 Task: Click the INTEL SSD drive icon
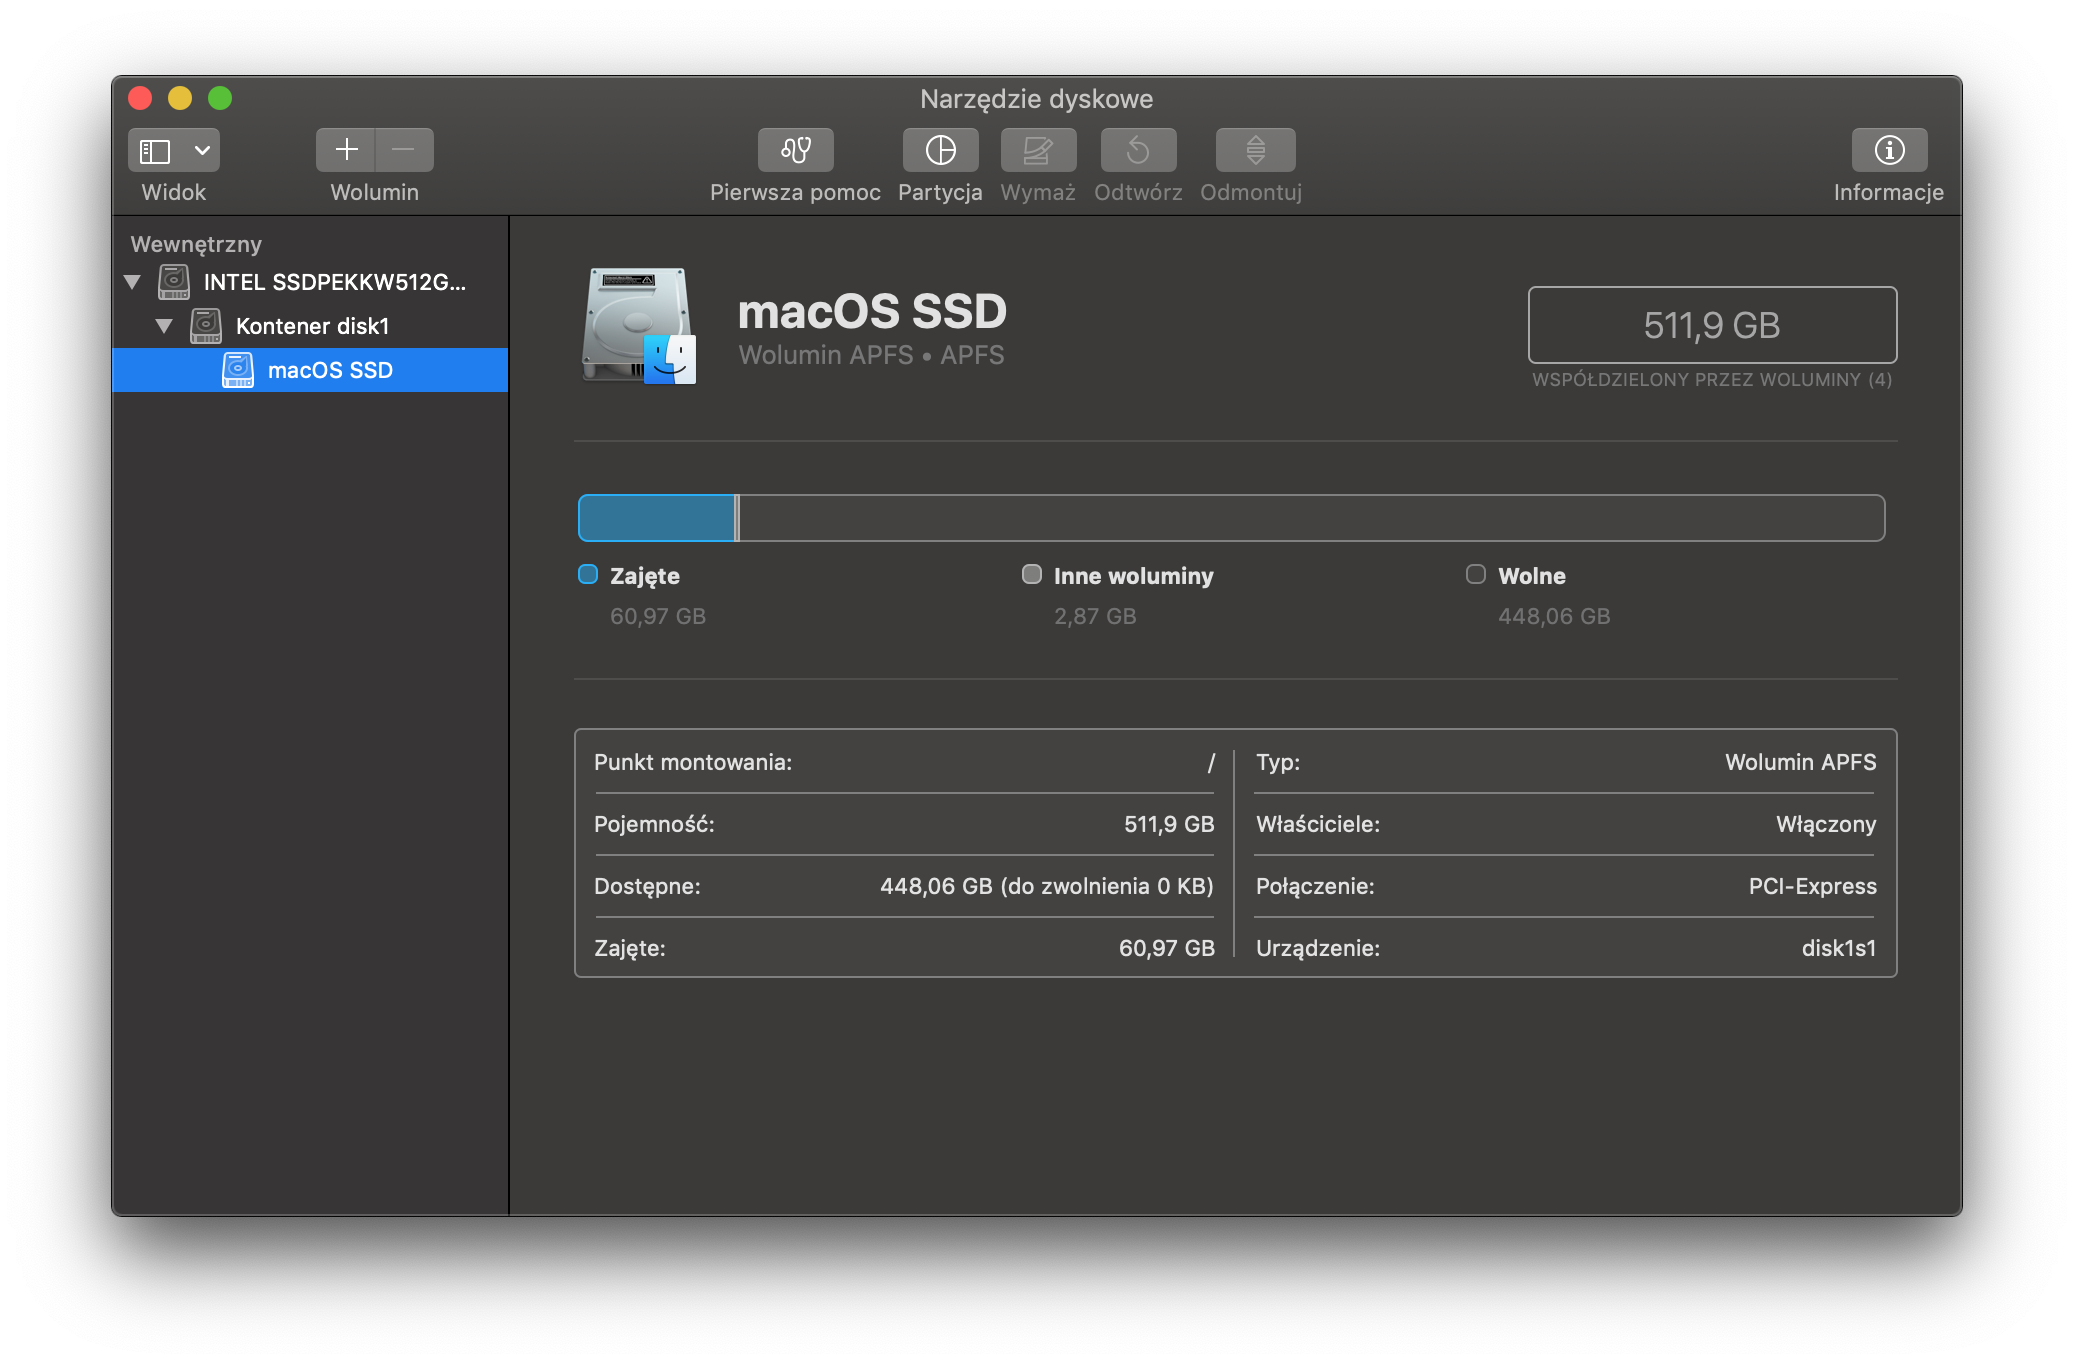tap(174, 282)
